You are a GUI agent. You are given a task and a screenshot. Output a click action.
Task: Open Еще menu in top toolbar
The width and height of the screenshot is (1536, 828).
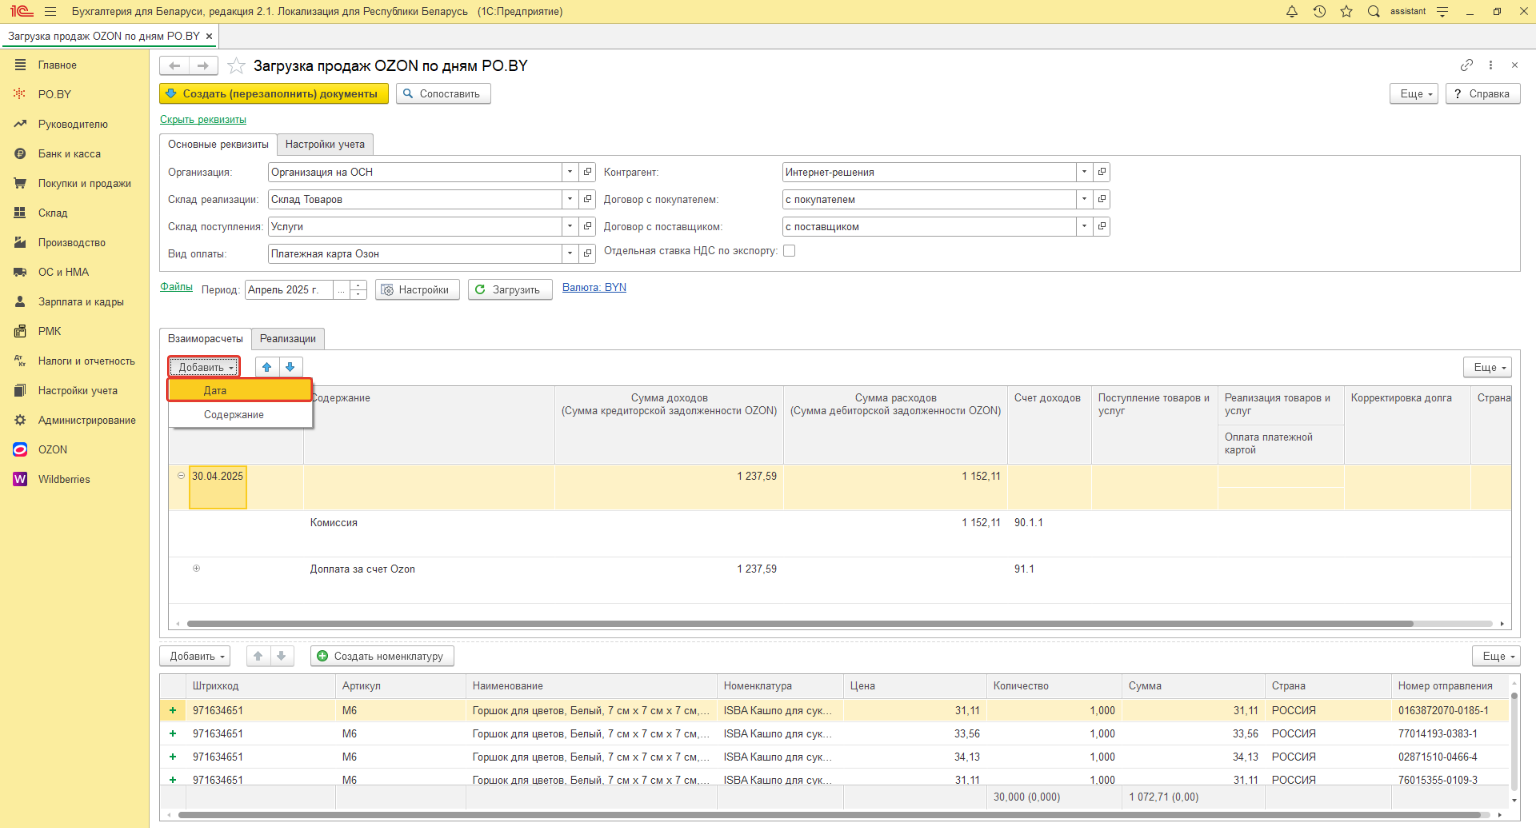point(1414,93)
